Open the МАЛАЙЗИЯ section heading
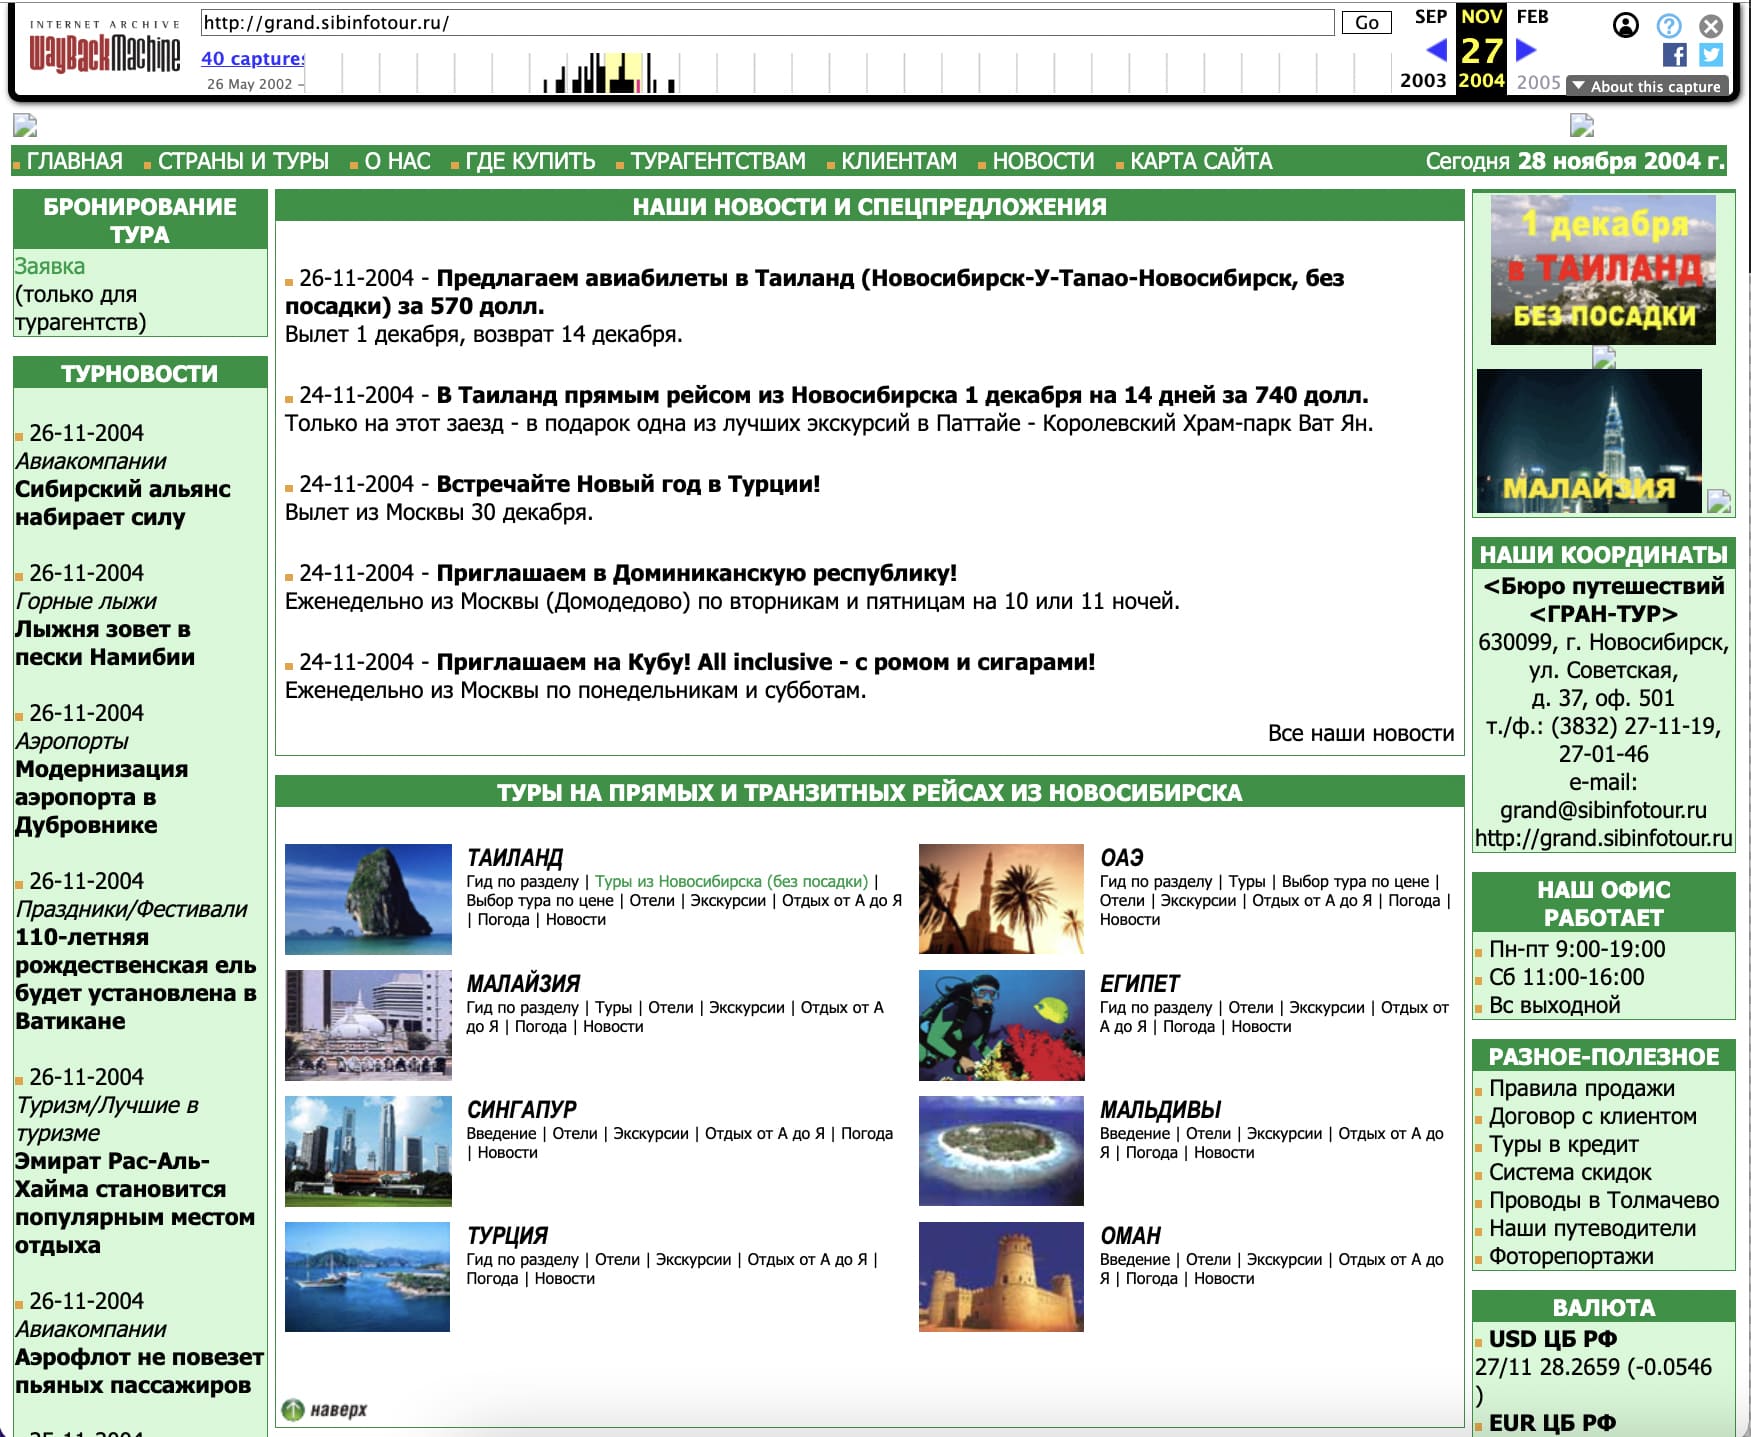1751x1437 pixels. [523, 983]
